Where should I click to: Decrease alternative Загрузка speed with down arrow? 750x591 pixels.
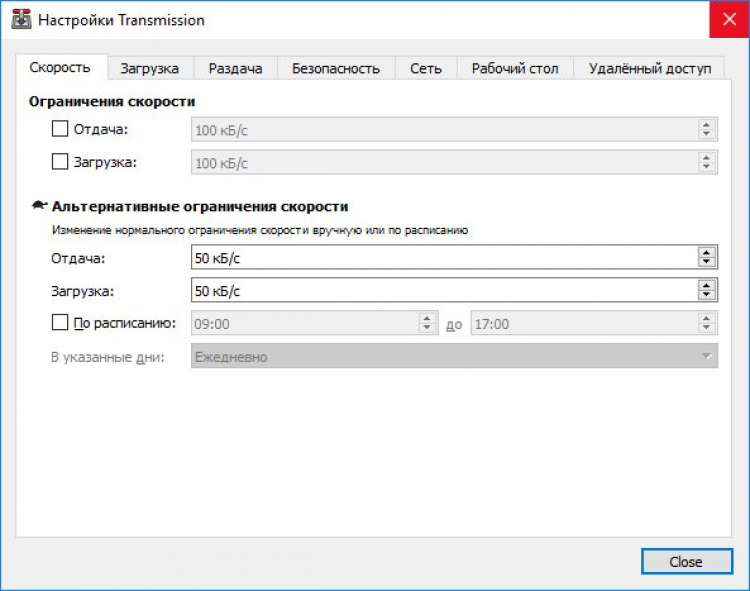pyautogui.click(x=706, y=295)
